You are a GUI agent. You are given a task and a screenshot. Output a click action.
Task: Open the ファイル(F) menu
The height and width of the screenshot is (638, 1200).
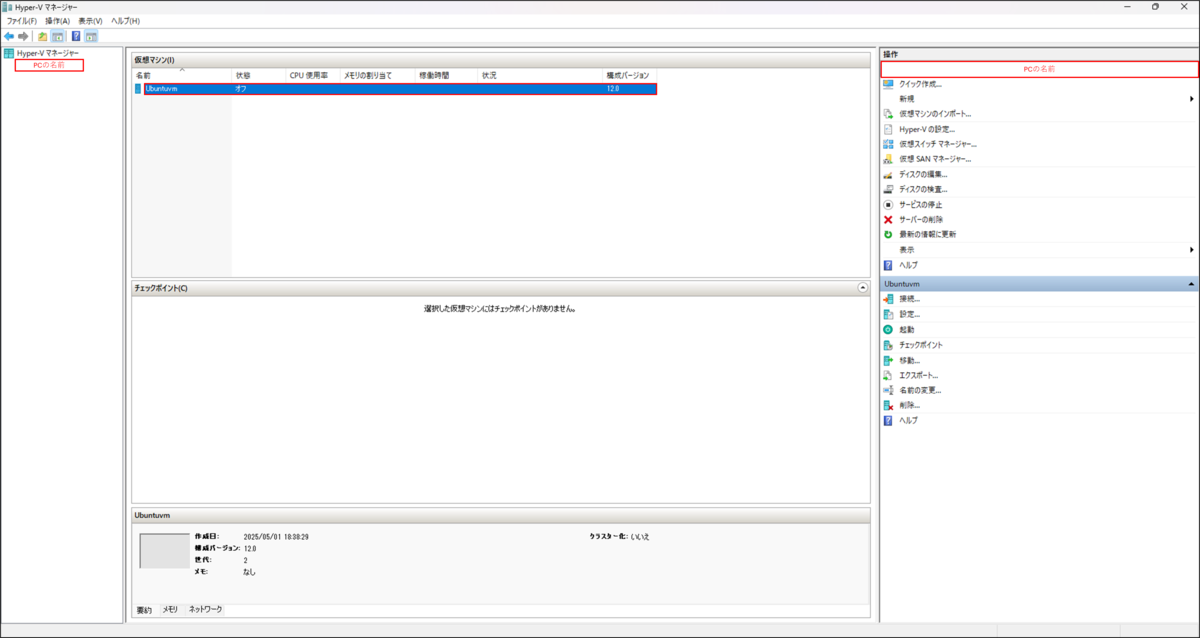[x=22, y=21]
